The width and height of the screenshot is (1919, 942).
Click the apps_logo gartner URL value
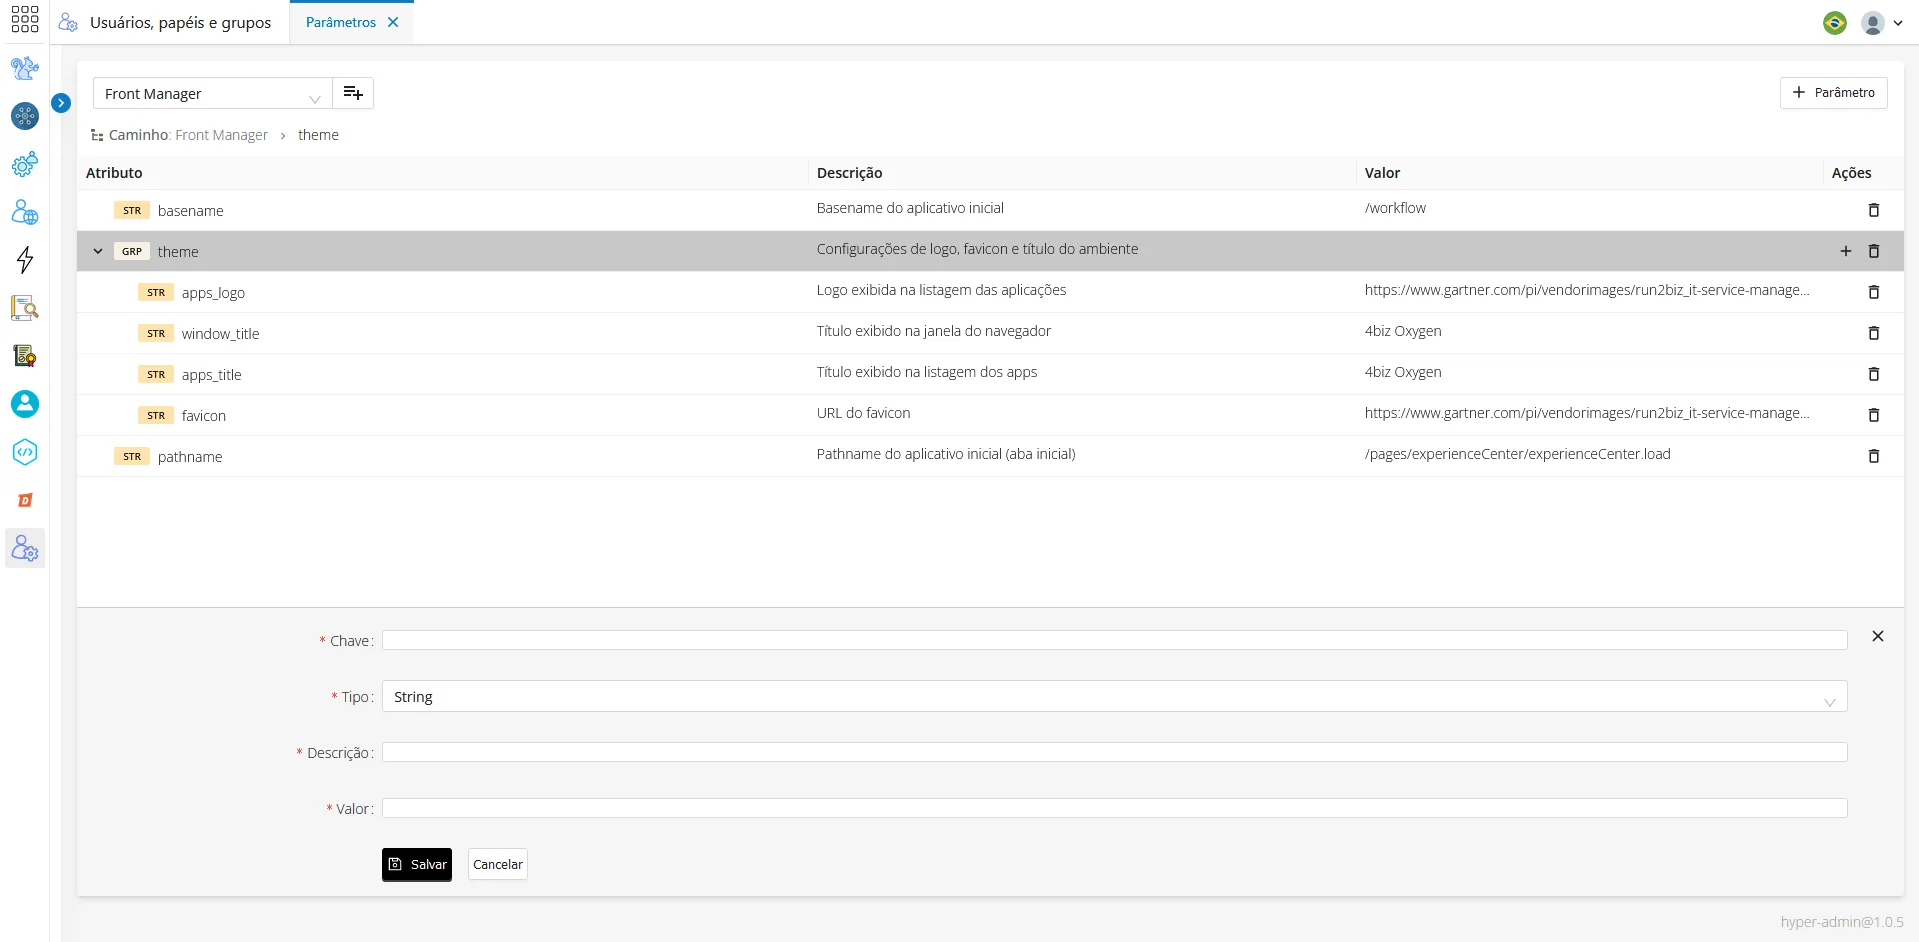click(1587, 290)
